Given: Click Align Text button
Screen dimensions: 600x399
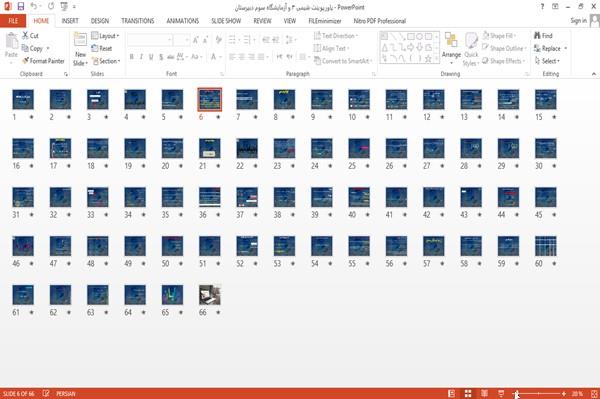Looking at the screenshot, I should 331,48.
